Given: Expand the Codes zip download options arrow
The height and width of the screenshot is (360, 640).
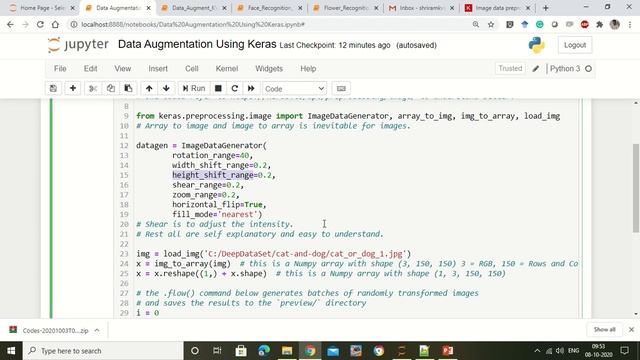Looking at the screenshot, I should point(97,330).
